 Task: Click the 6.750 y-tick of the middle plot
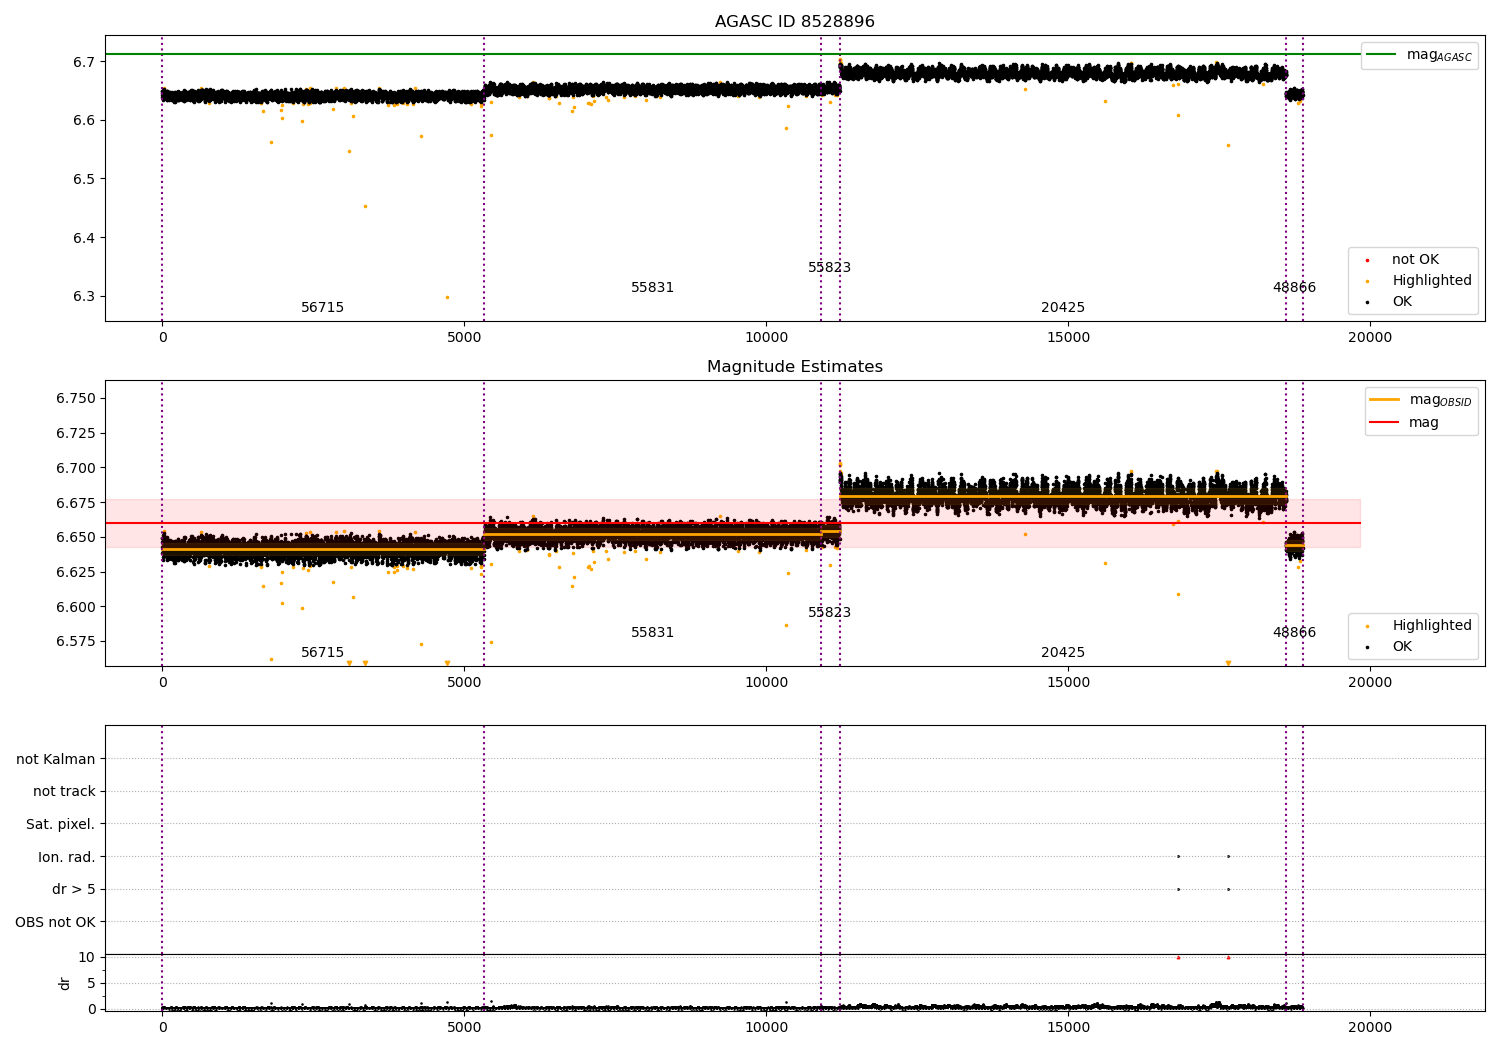pyautogui.click(x=76, y=399)
